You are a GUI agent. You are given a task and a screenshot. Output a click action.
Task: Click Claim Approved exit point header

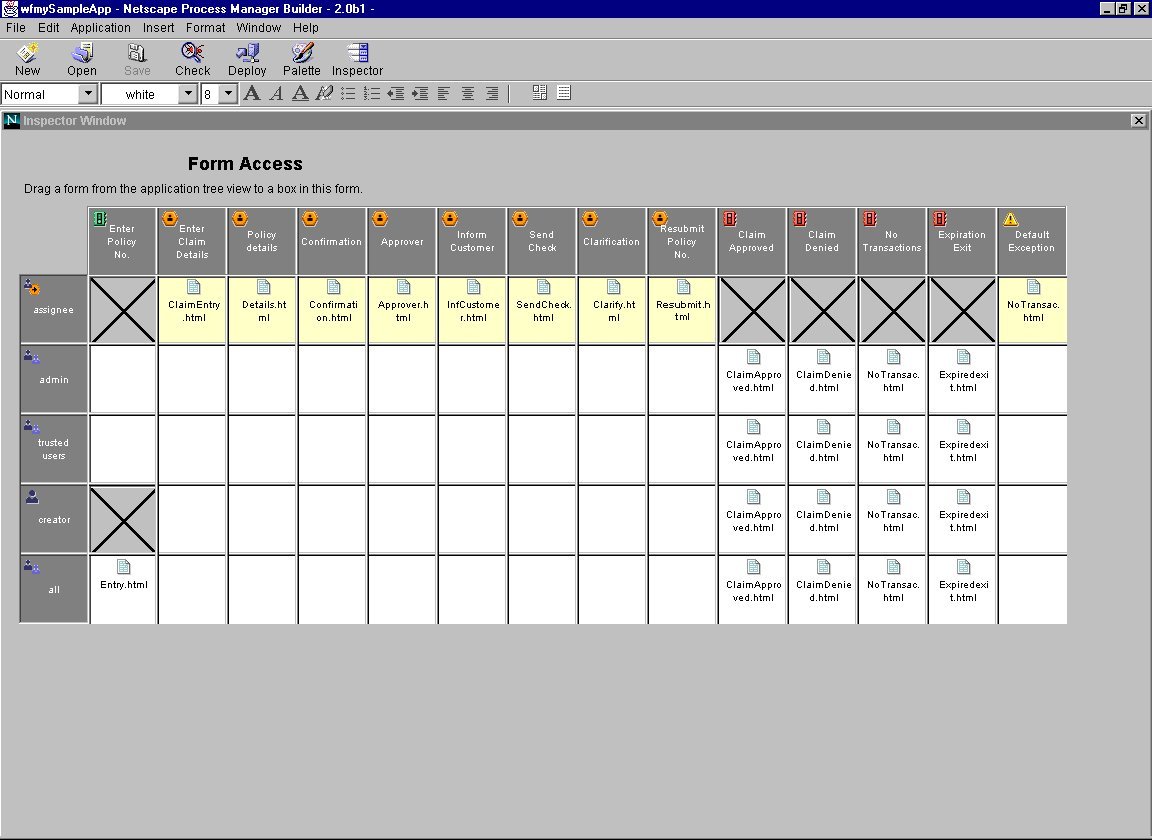click(751, 241)
